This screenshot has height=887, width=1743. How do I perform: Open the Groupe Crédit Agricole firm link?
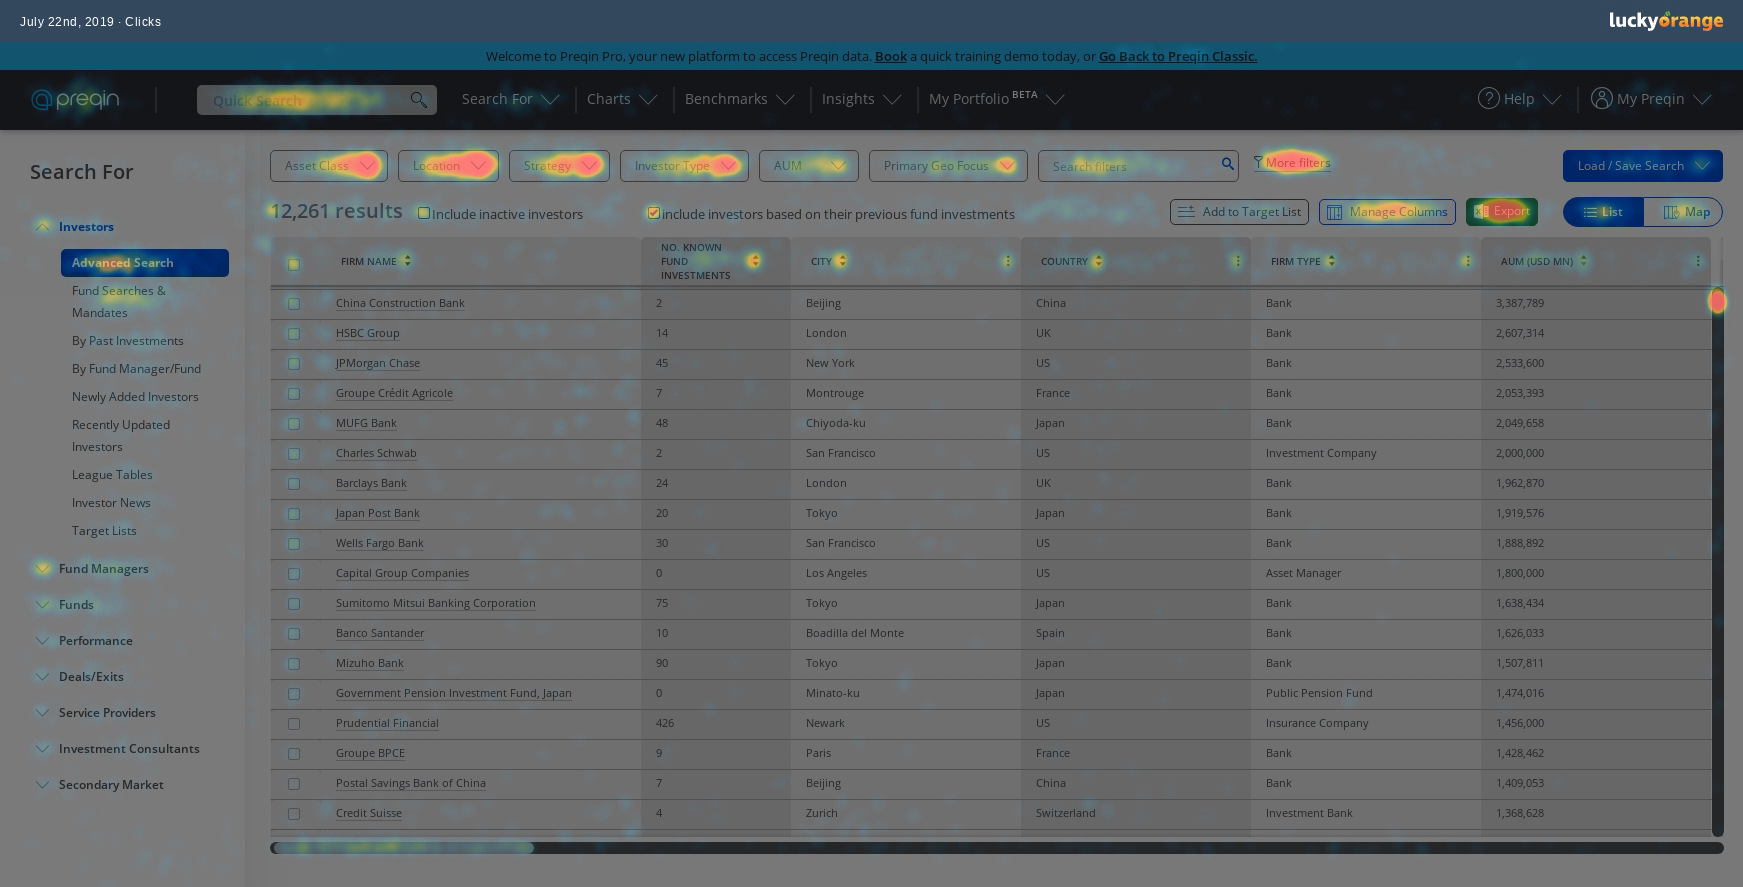click(394, 393)
